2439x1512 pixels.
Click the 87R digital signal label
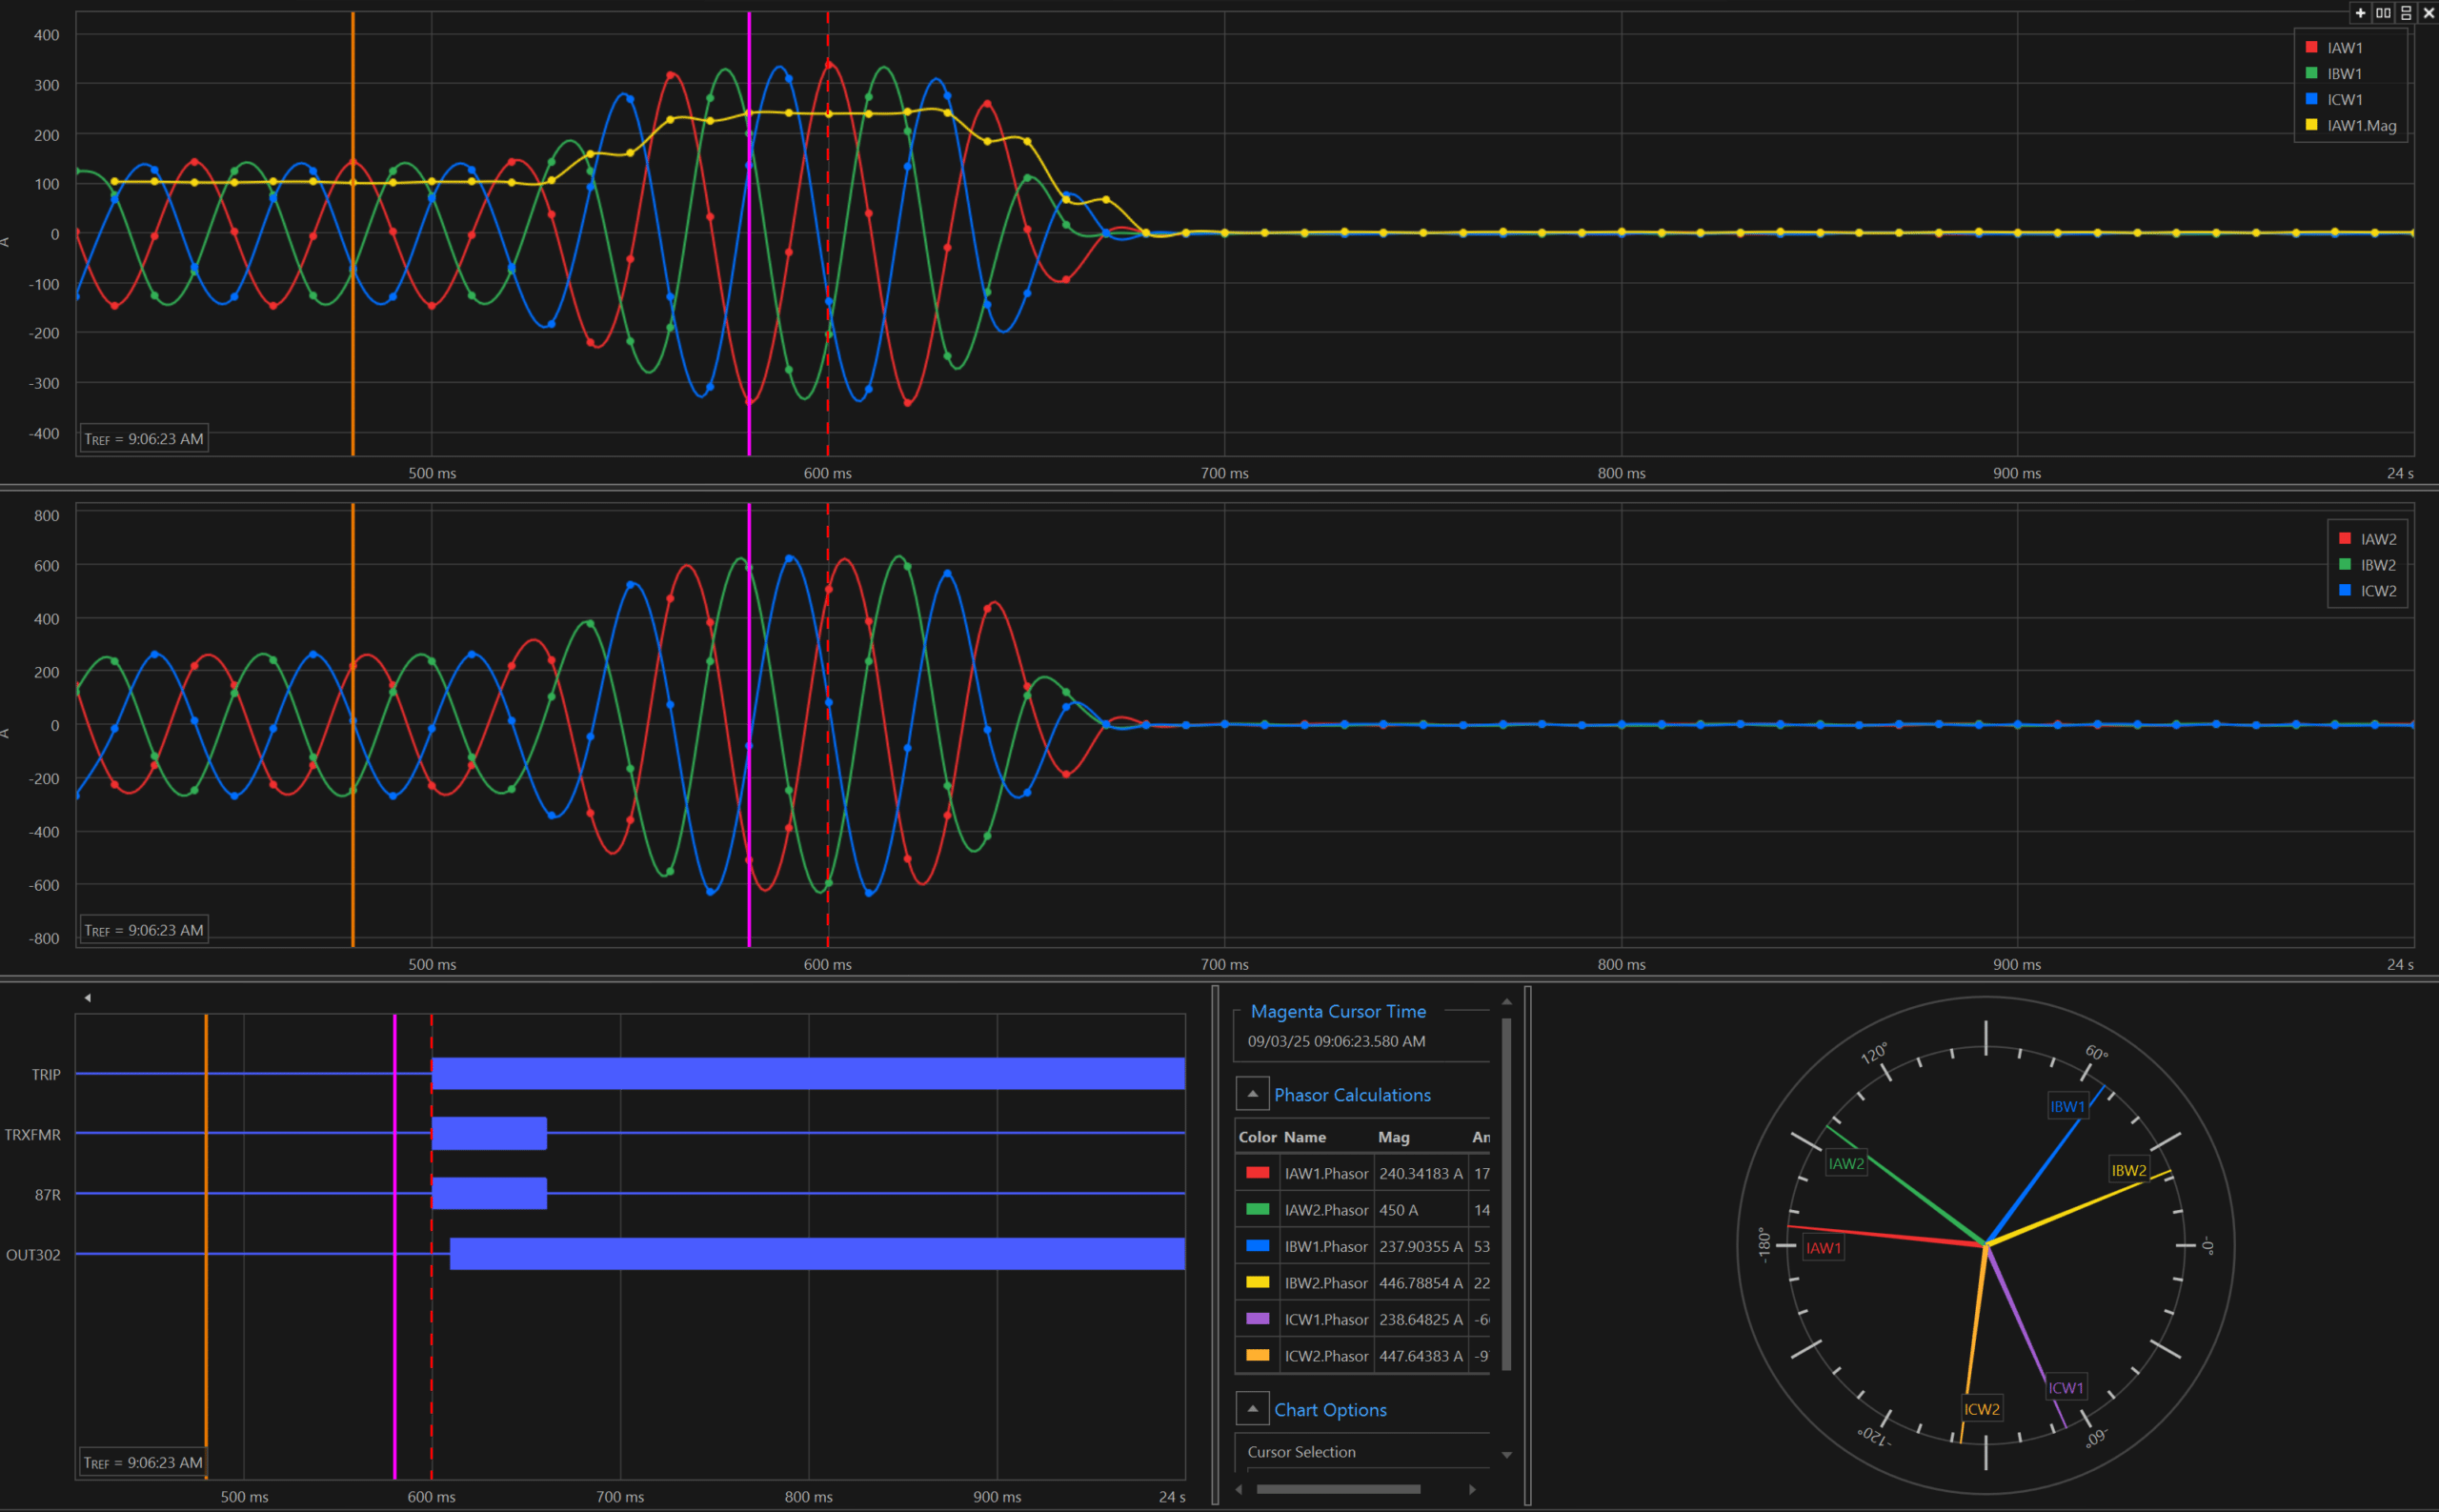click(x=48, y=1195)
